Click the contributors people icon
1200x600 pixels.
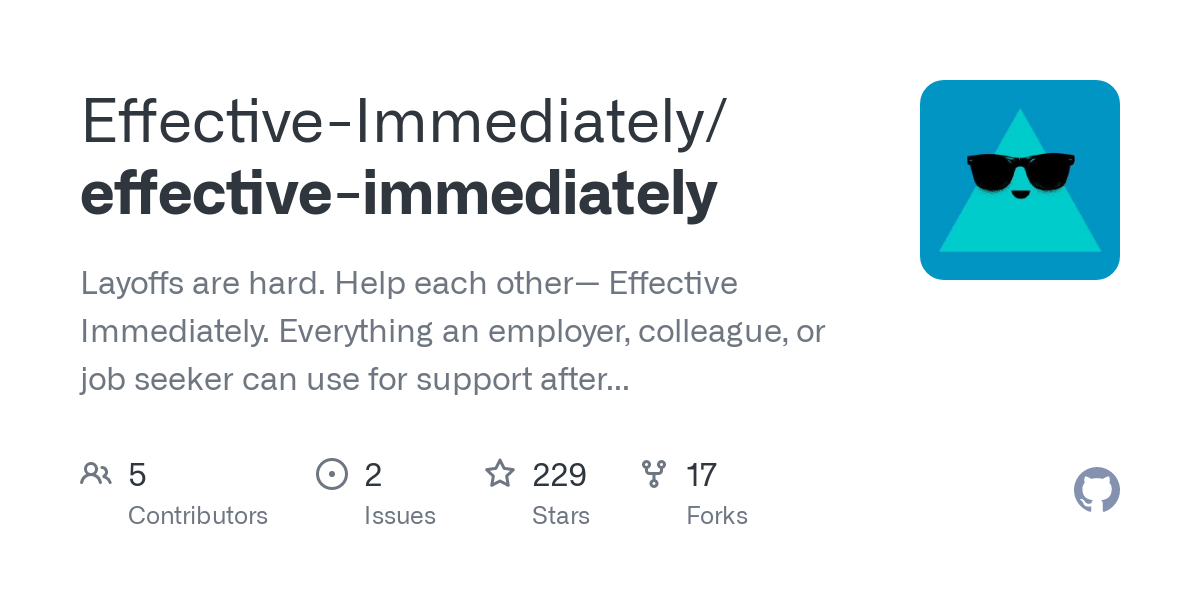pos(96,473)
